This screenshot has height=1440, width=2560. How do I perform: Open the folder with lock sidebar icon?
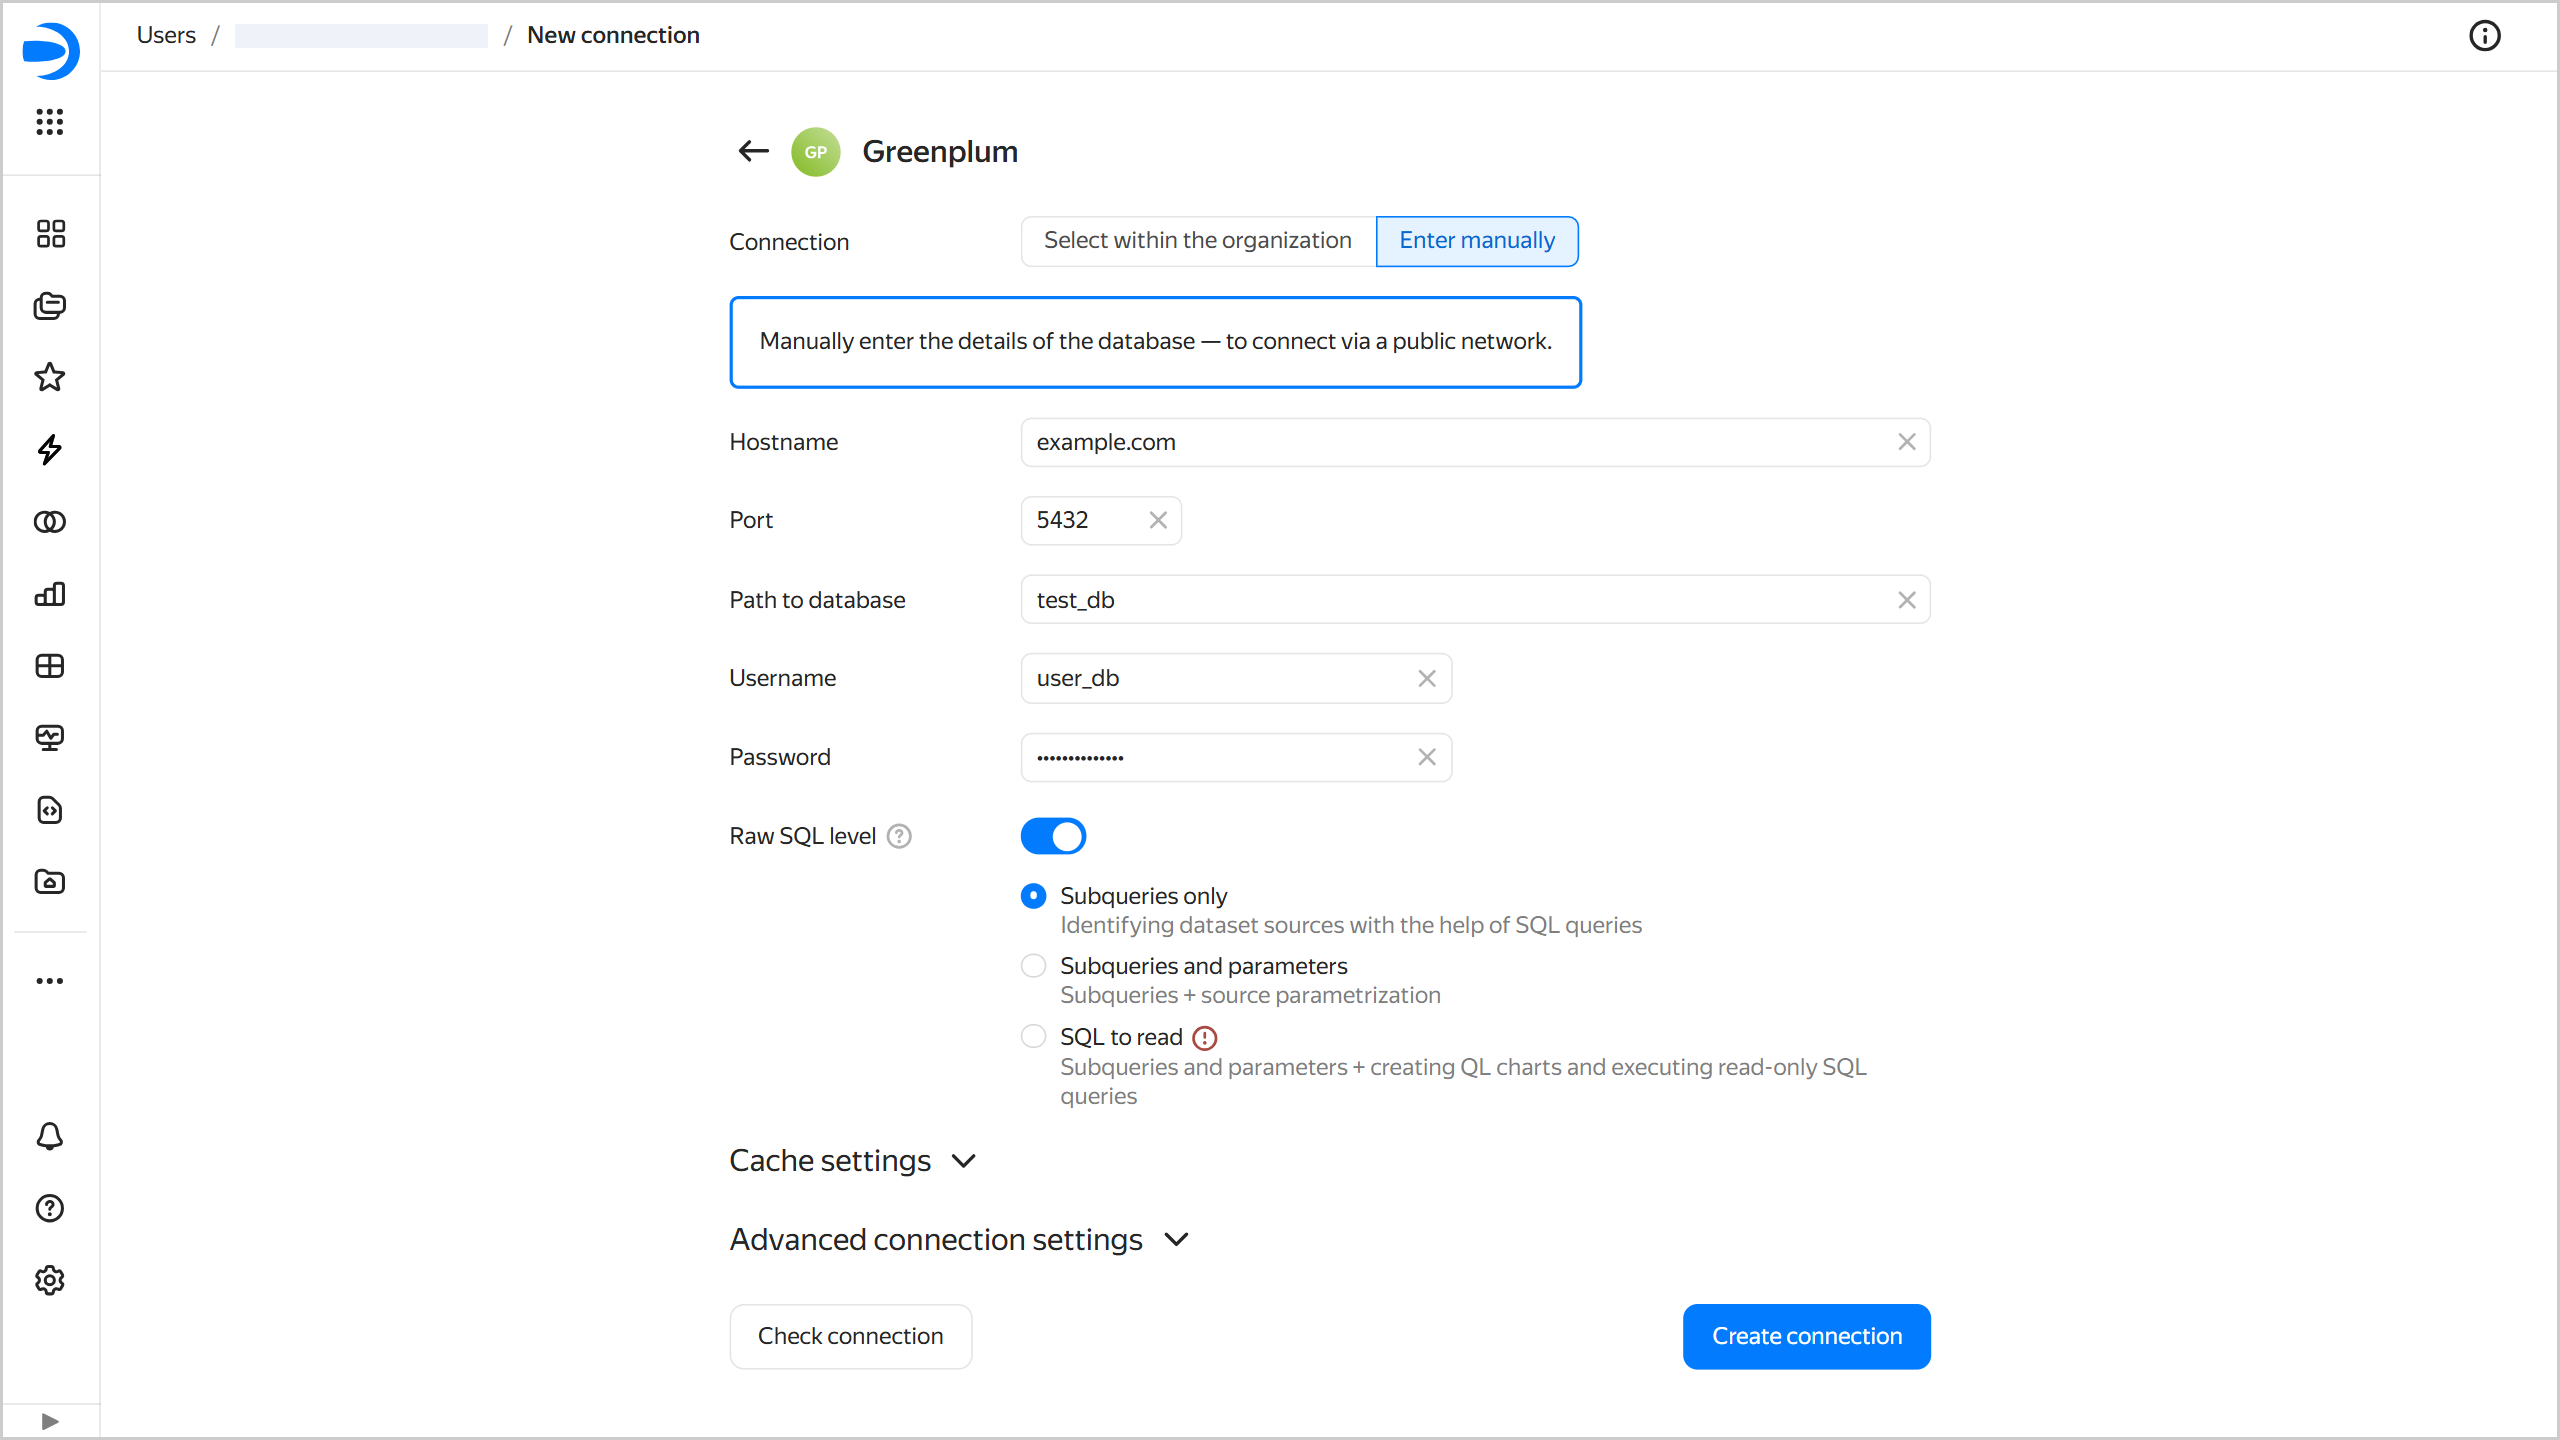tap(50, 882)
